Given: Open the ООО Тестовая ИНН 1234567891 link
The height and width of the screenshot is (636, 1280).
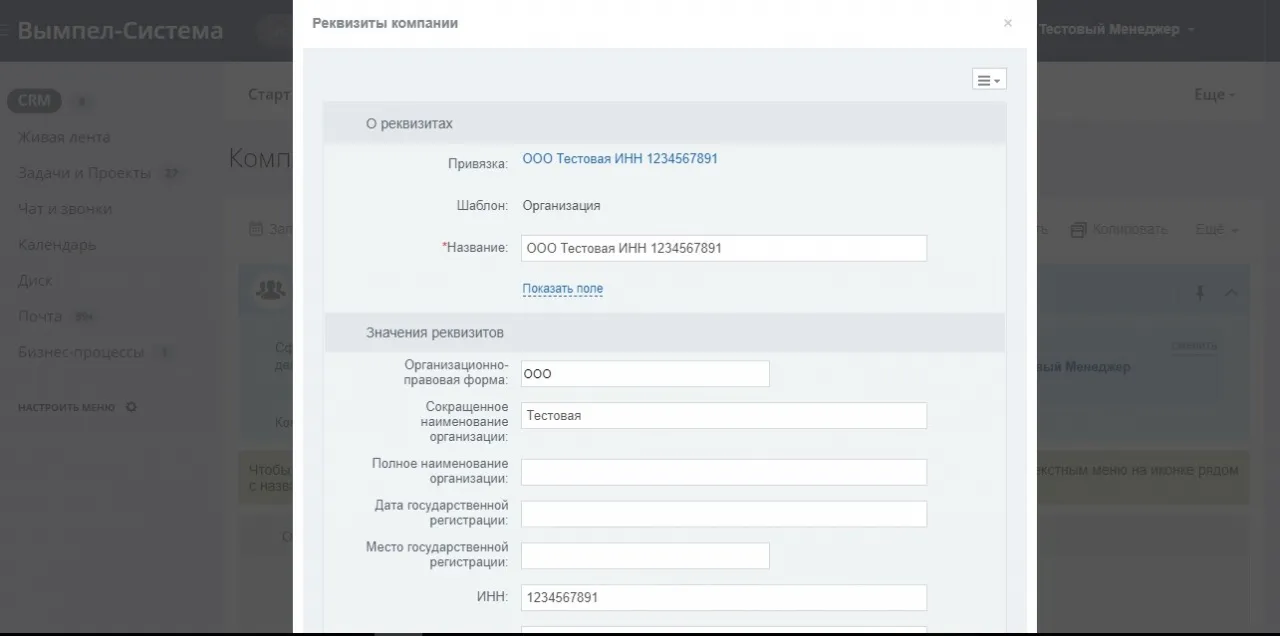Looking at the screenshot, I should coord(620,158).
